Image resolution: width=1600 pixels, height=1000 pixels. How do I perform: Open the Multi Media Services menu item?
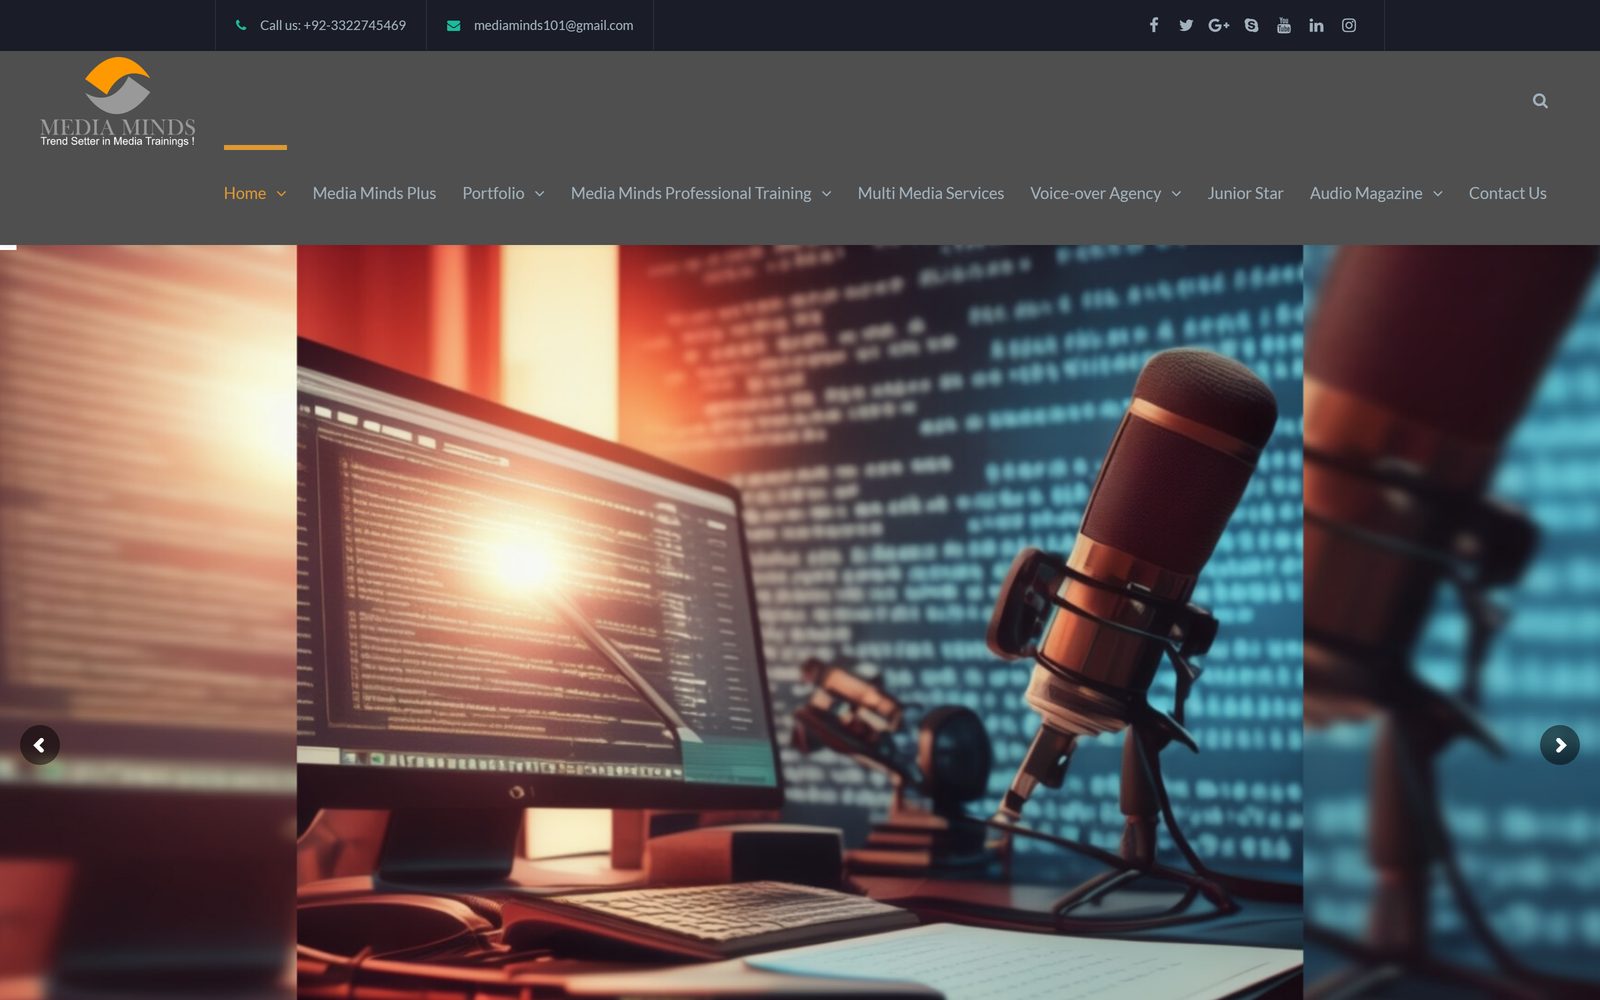coord(931,193)
